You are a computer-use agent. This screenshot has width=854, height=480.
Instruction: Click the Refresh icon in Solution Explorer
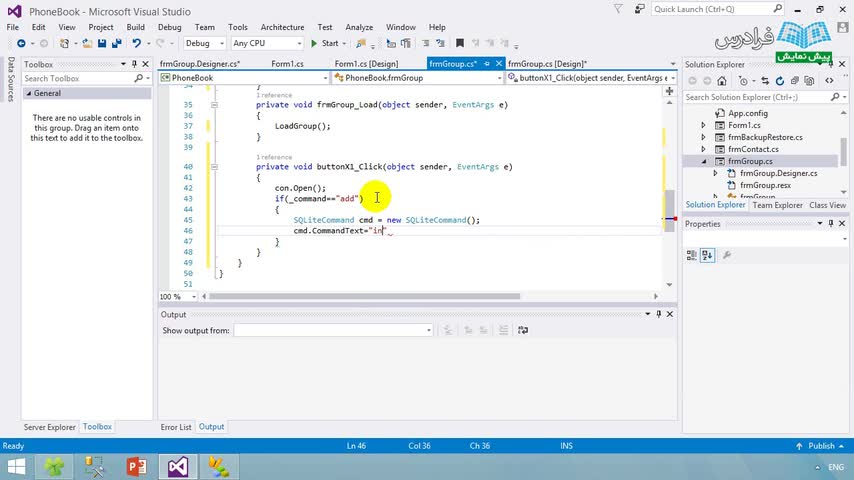click(778, 80)
